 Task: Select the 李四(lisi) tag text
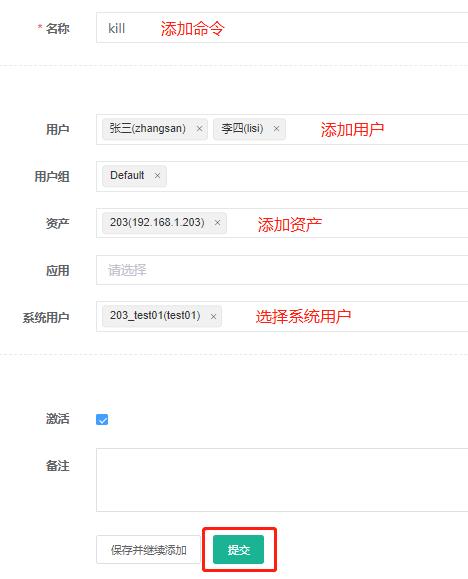[242, 129]
